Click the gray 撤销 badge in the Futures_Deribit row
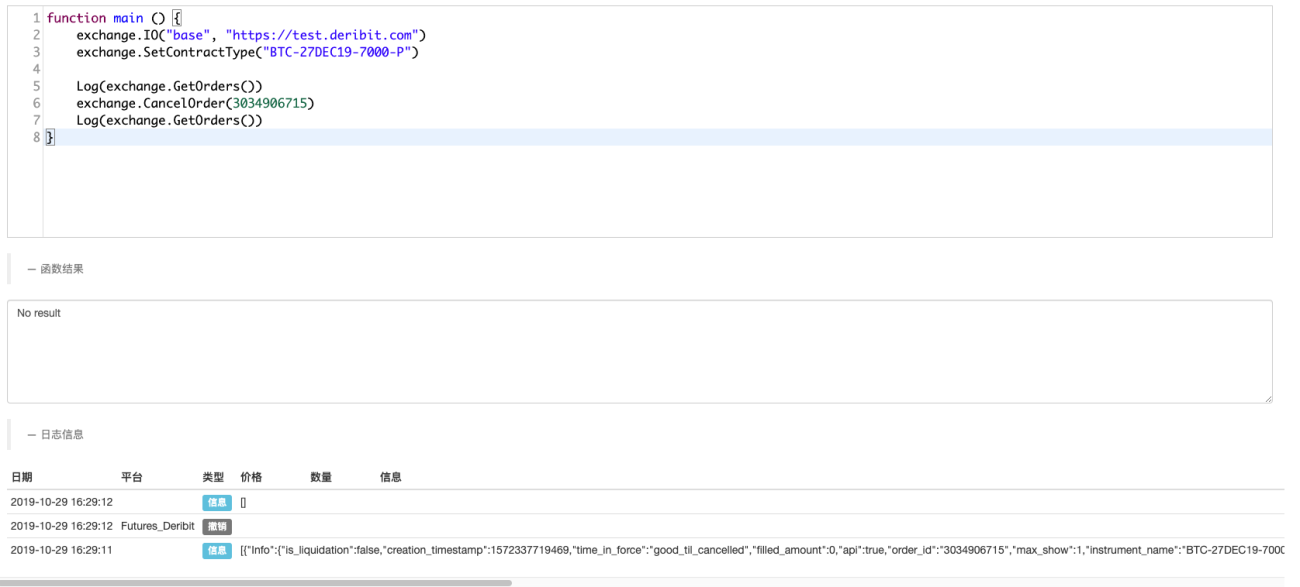 [x=217, y=526]
